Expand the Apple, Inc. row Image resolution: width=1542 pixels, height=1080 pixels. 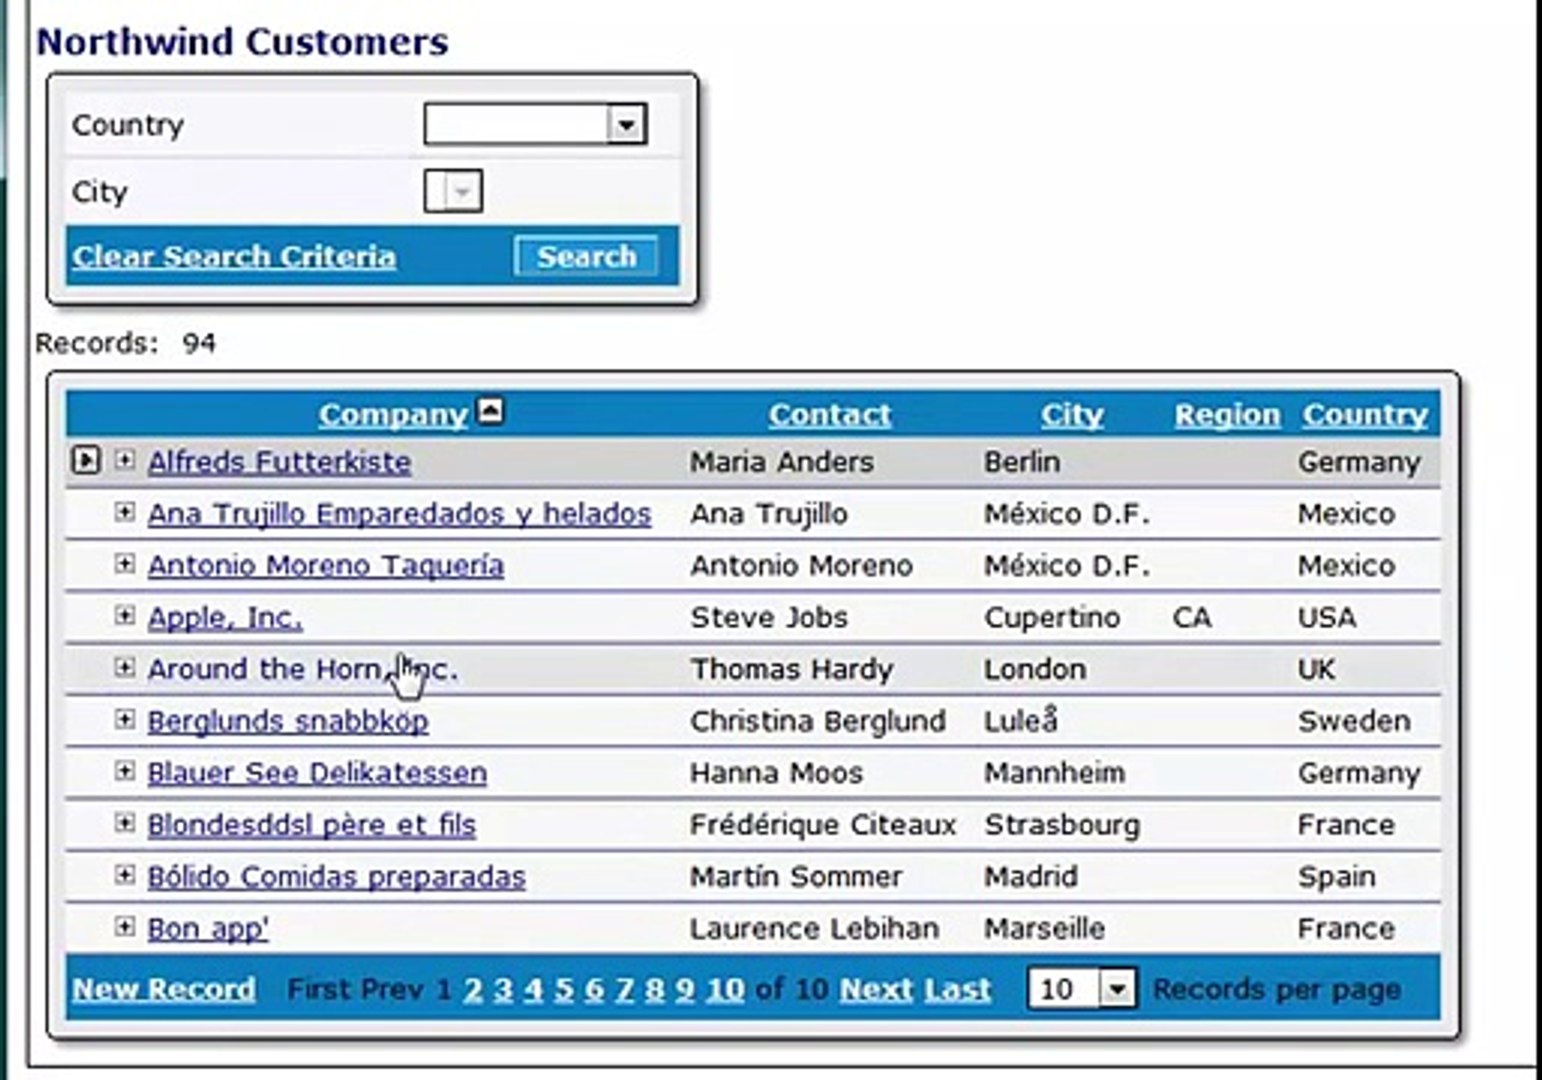pos(124,616)
